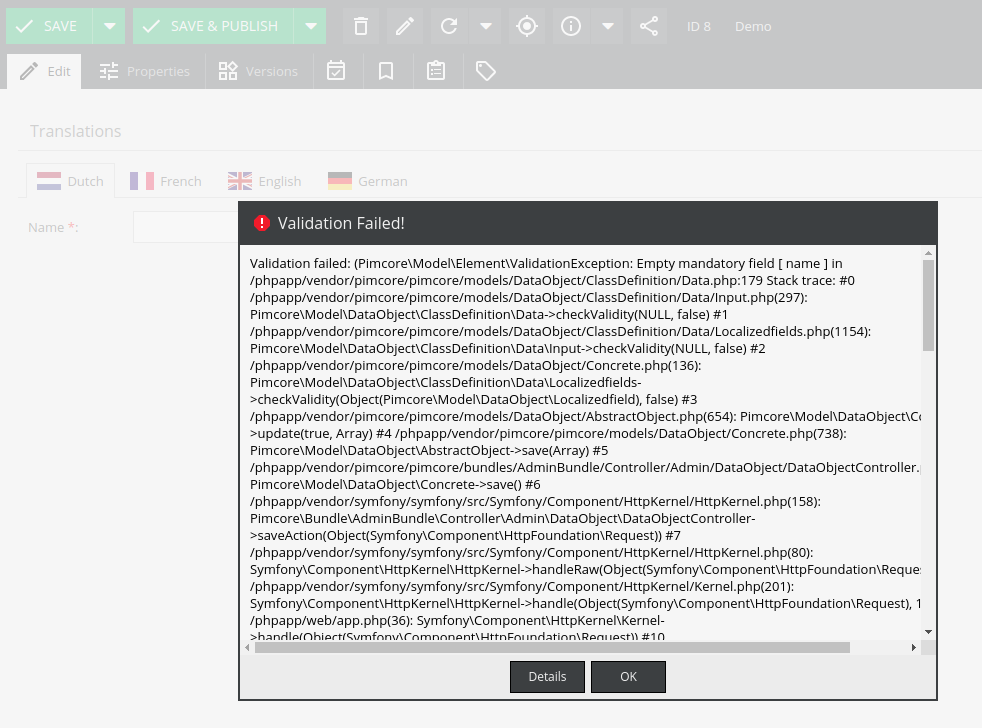The image size is (982, 728).
Task: Open the Save dropdown arrow
Action: point(110,26)
